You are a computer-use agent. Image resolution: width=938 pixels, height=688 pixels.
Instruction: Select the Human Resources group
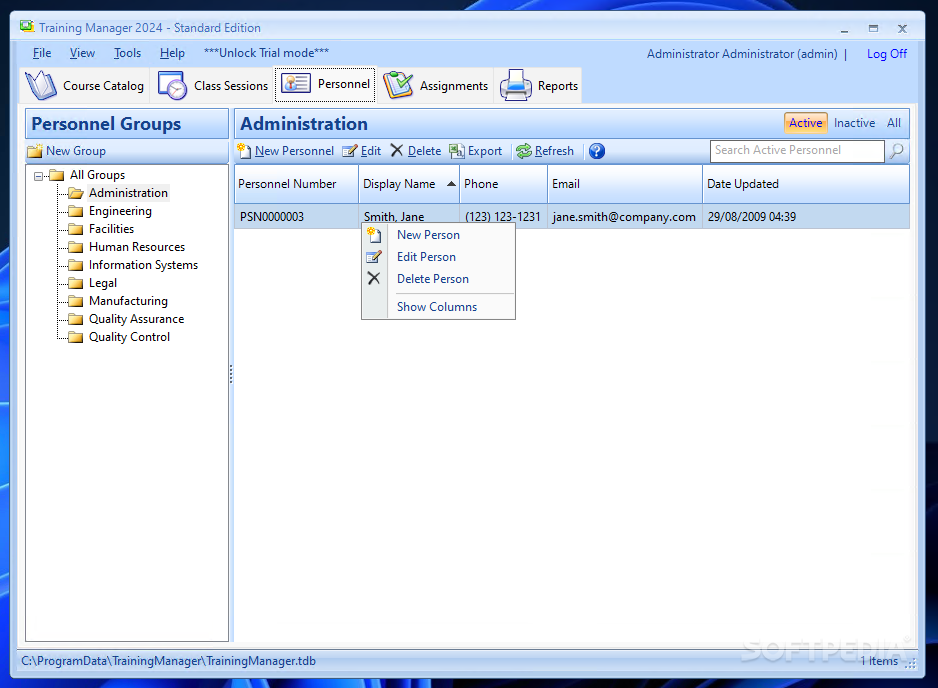tap(137, 246)
